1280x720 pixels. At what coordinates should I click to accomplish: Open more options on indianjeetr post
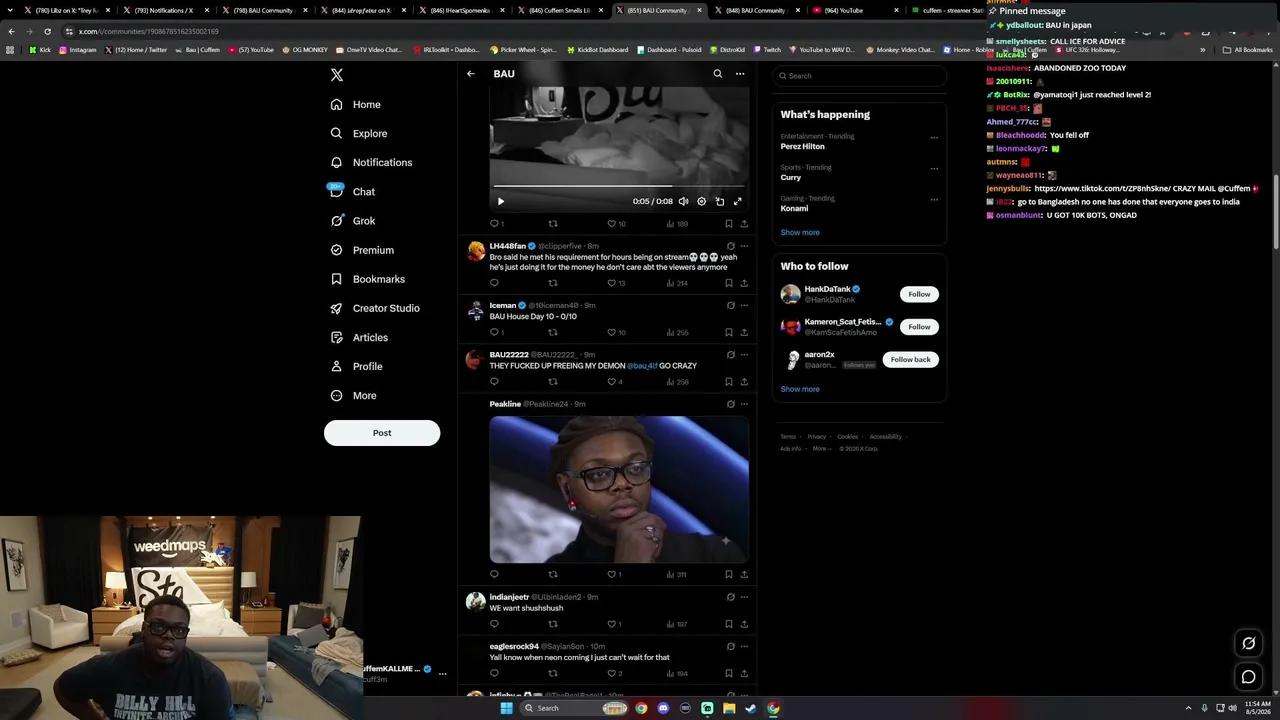click(744, 597)
